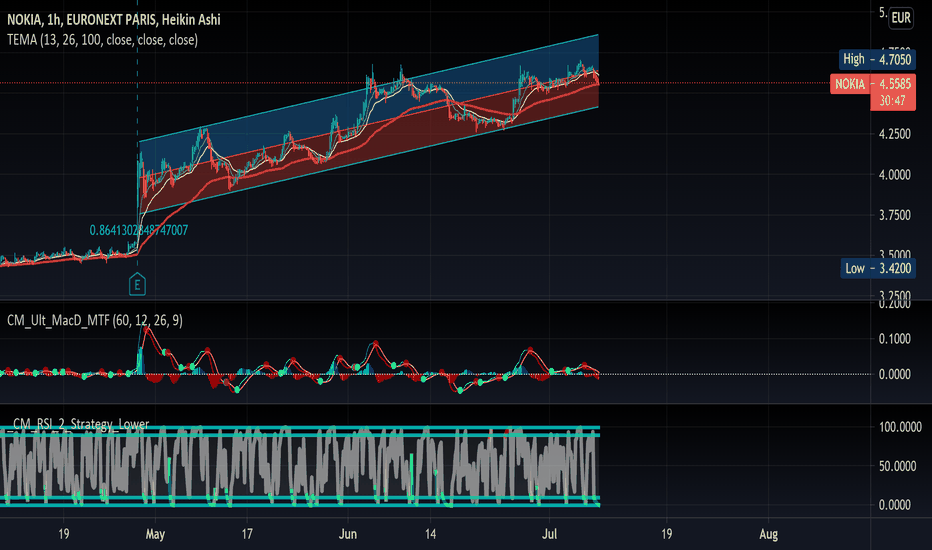Click the 0.8641302848747007 value annotation
This screenshot has height=550, width=932.
pyautogui.click(x=138, y=230)
